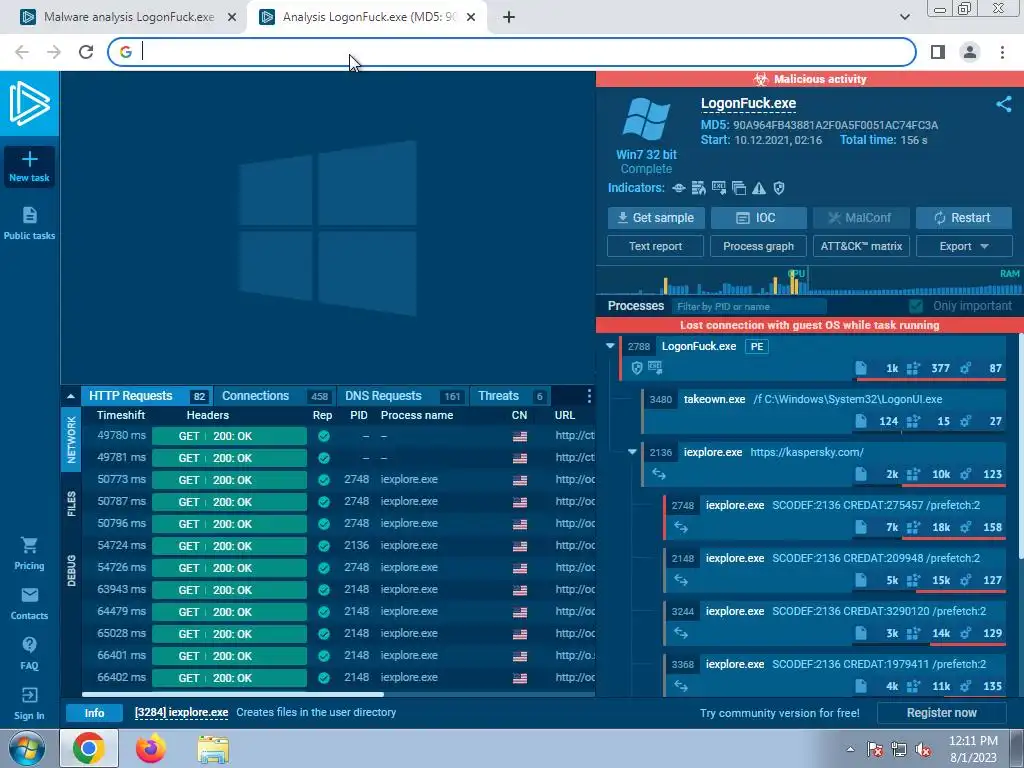The height and width of the screenshot is (768, 1024).
Task: Click files icon of LogonFuck.exe process
Action: (x=861, y=368)
